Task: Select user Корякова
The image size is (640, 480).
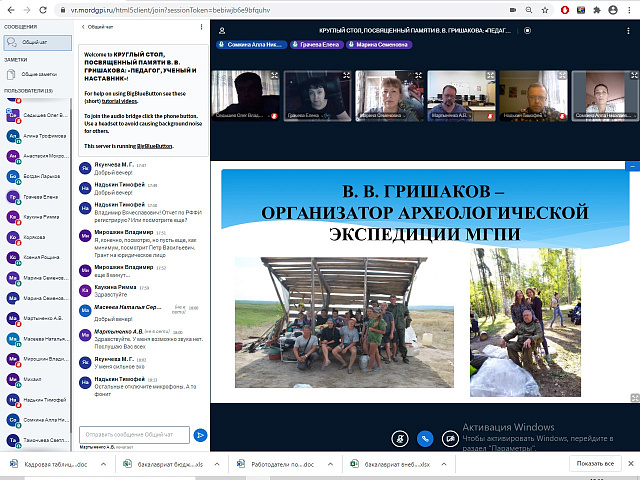Action: [38, 237]
